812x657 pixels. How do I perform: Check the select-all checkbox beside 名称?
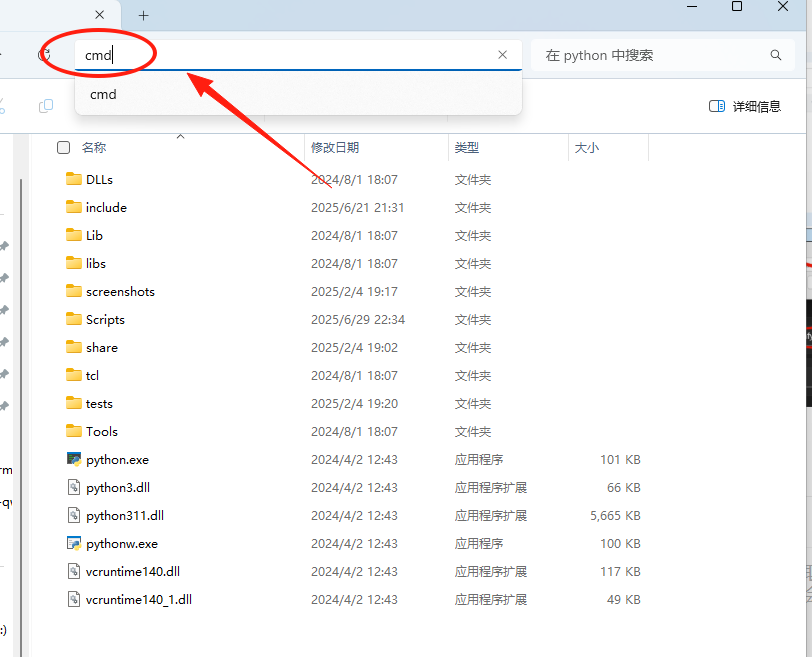63,147
